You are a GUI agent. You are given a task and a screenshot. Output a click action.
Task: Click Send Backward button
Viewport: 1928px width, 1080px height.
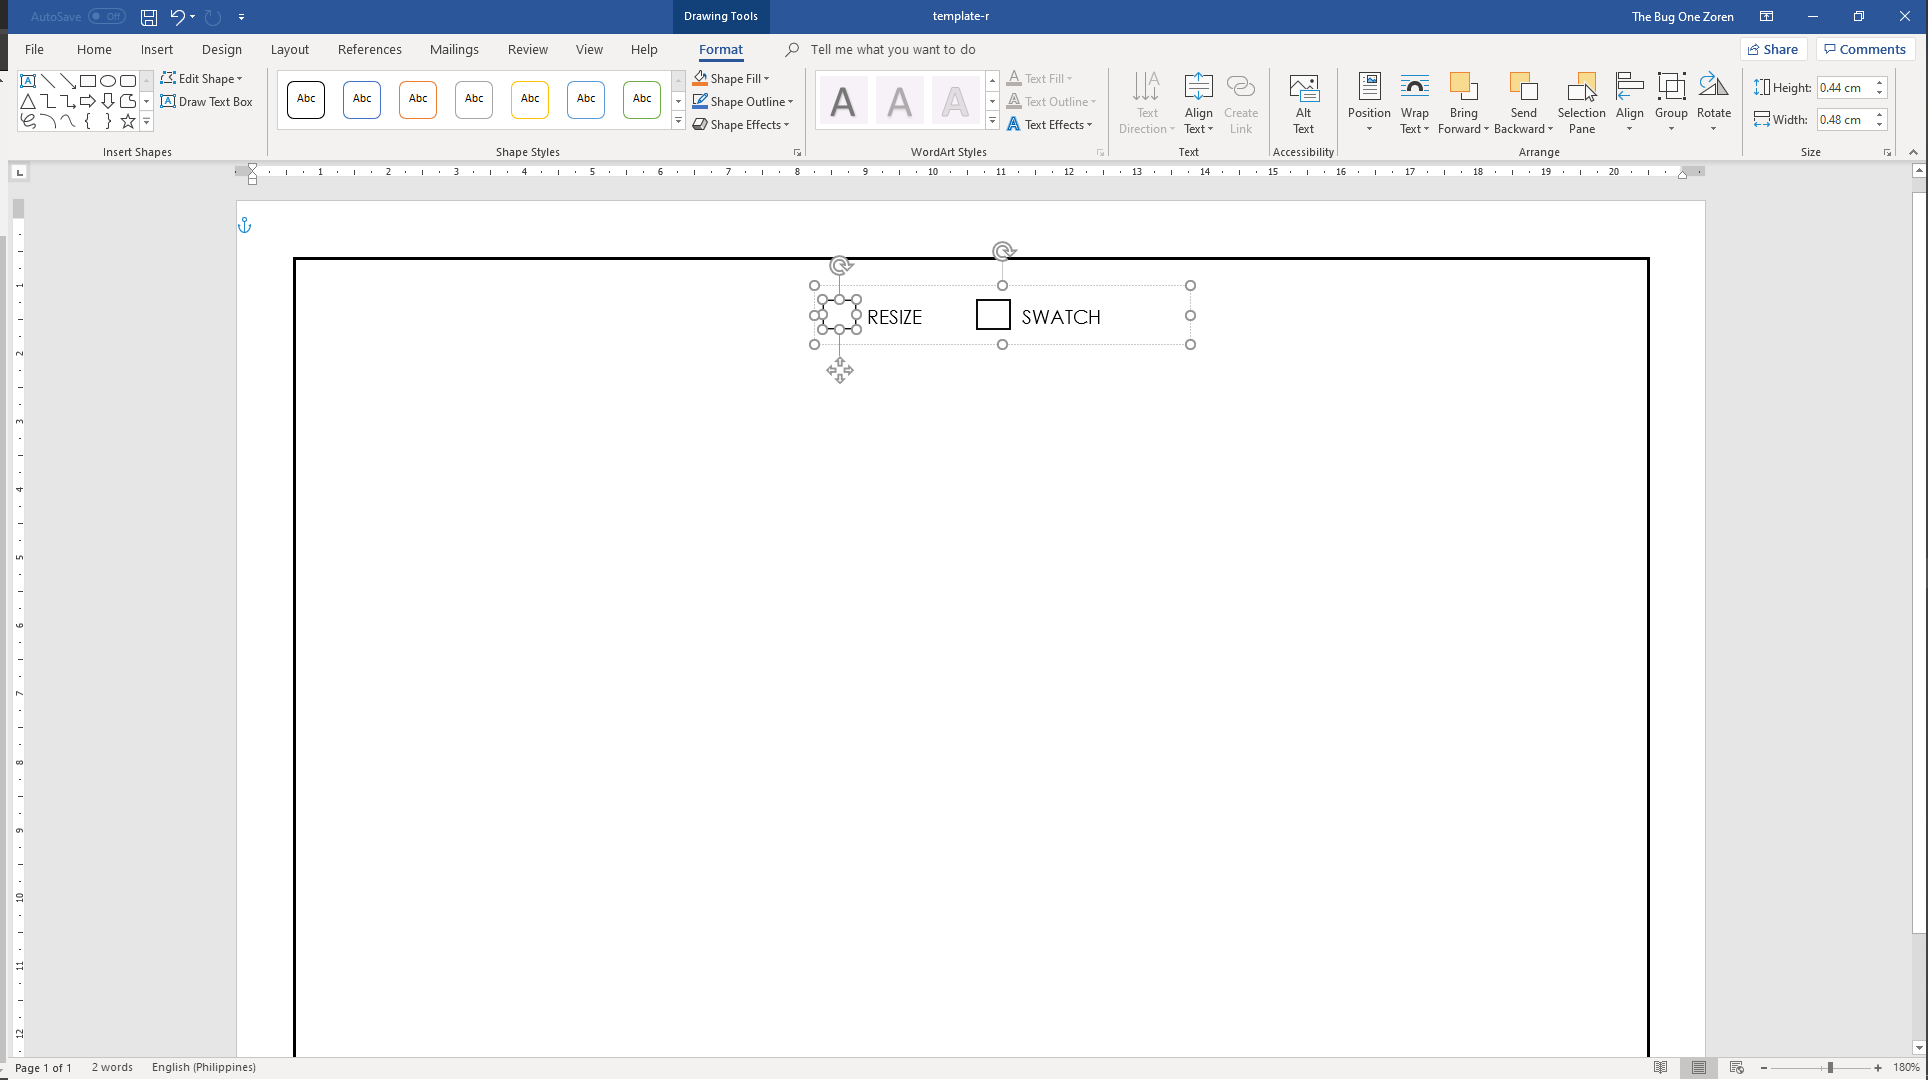[x=1523, y=103]
